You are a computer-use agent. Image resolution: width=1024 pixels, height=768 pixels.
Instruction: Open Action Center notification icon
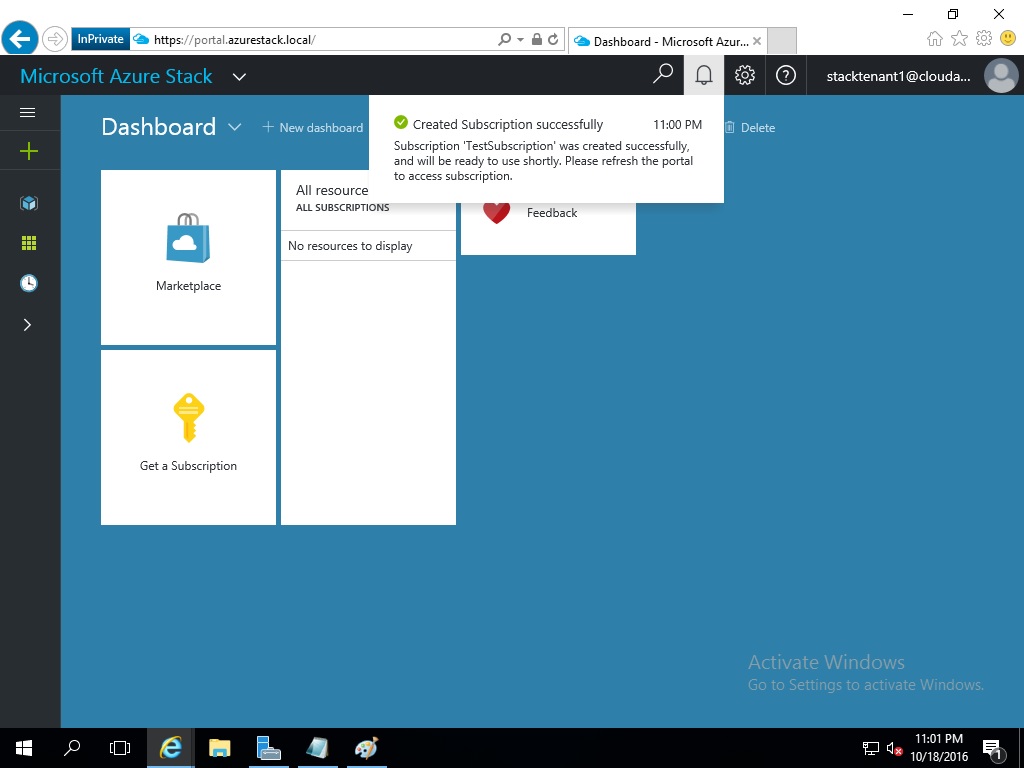click(x=992, y=748)
